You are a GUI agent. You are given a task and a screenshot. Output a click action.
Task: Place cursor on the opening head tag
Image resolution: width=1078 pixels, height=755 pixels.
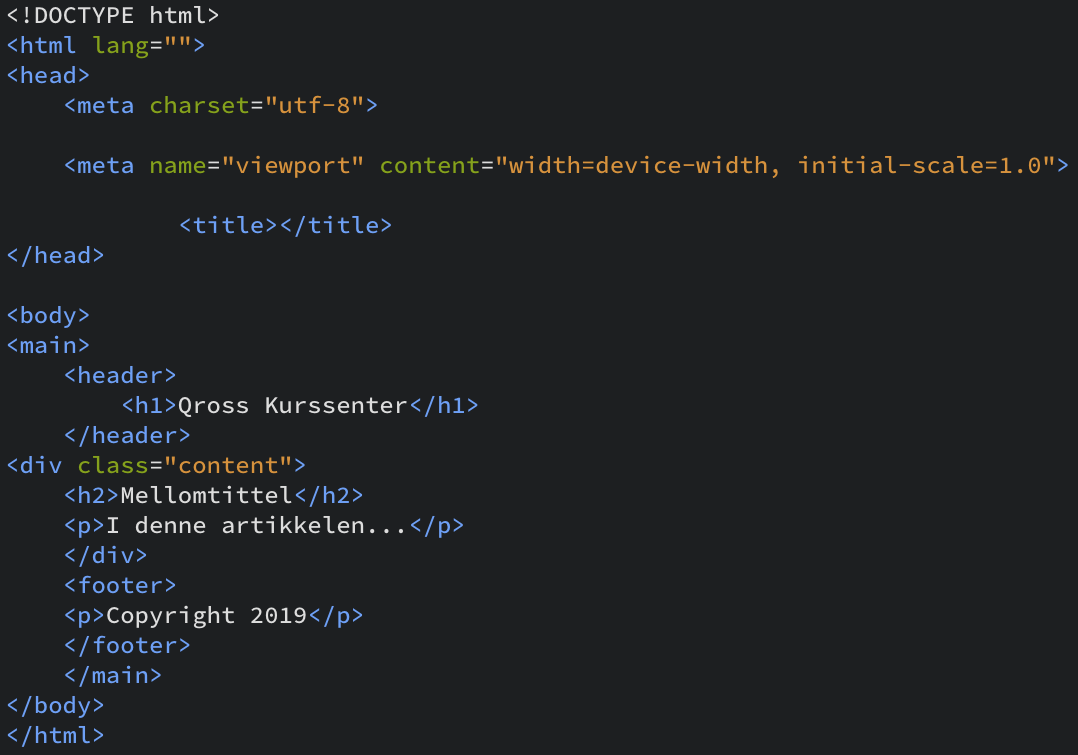[48, 75]
